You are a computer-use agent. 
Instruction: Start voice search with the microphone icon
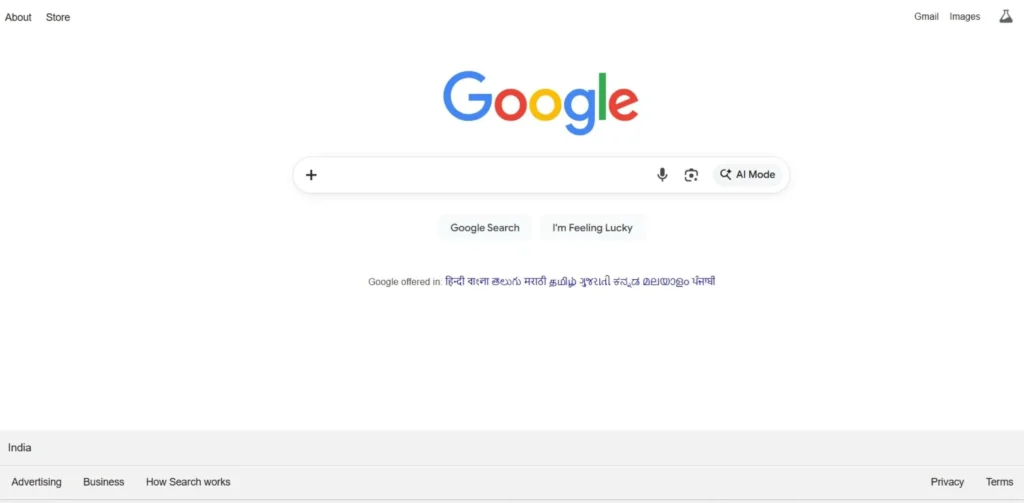click(662, 174)
